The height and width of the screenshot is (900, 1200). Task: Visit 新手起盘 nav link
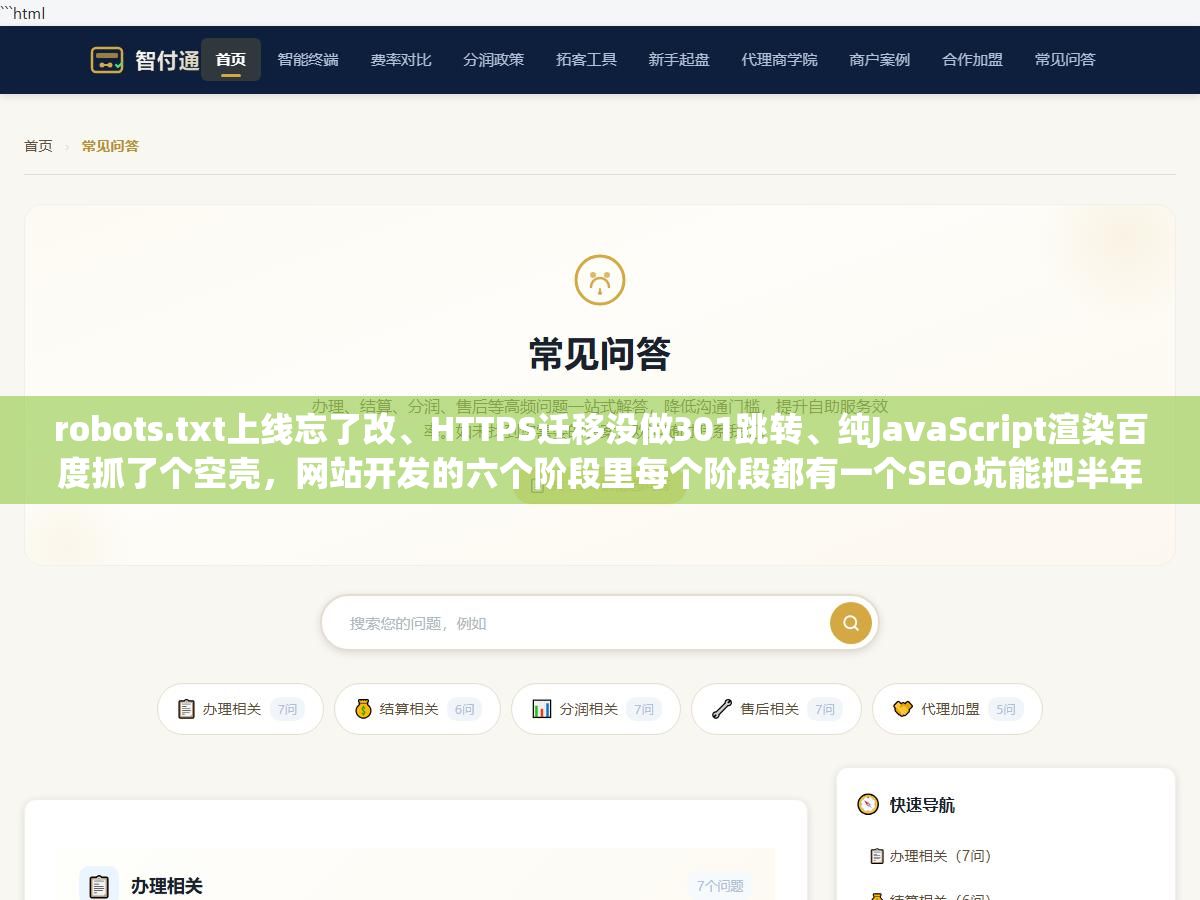pos(679,60)
